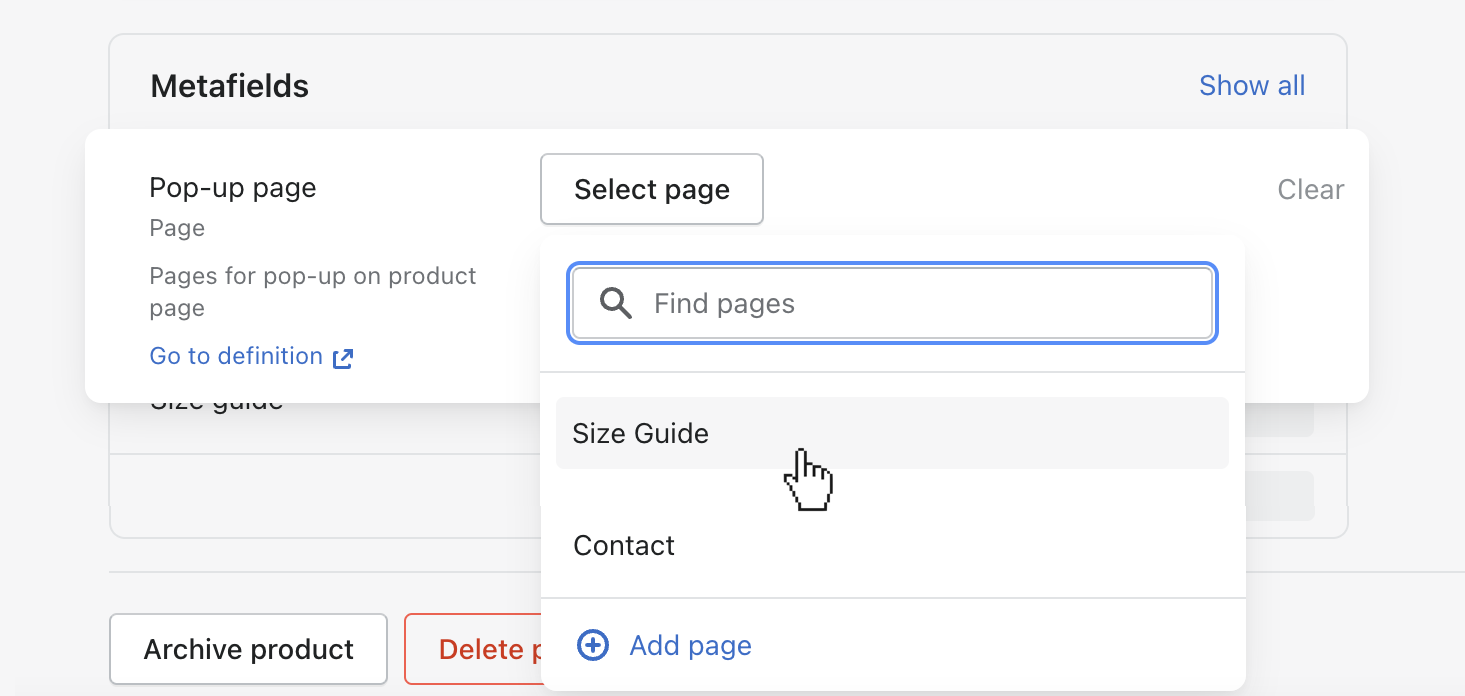Click the Pages for pop-up description text
The image size is (1465, 696).
[x=312, y=291]
